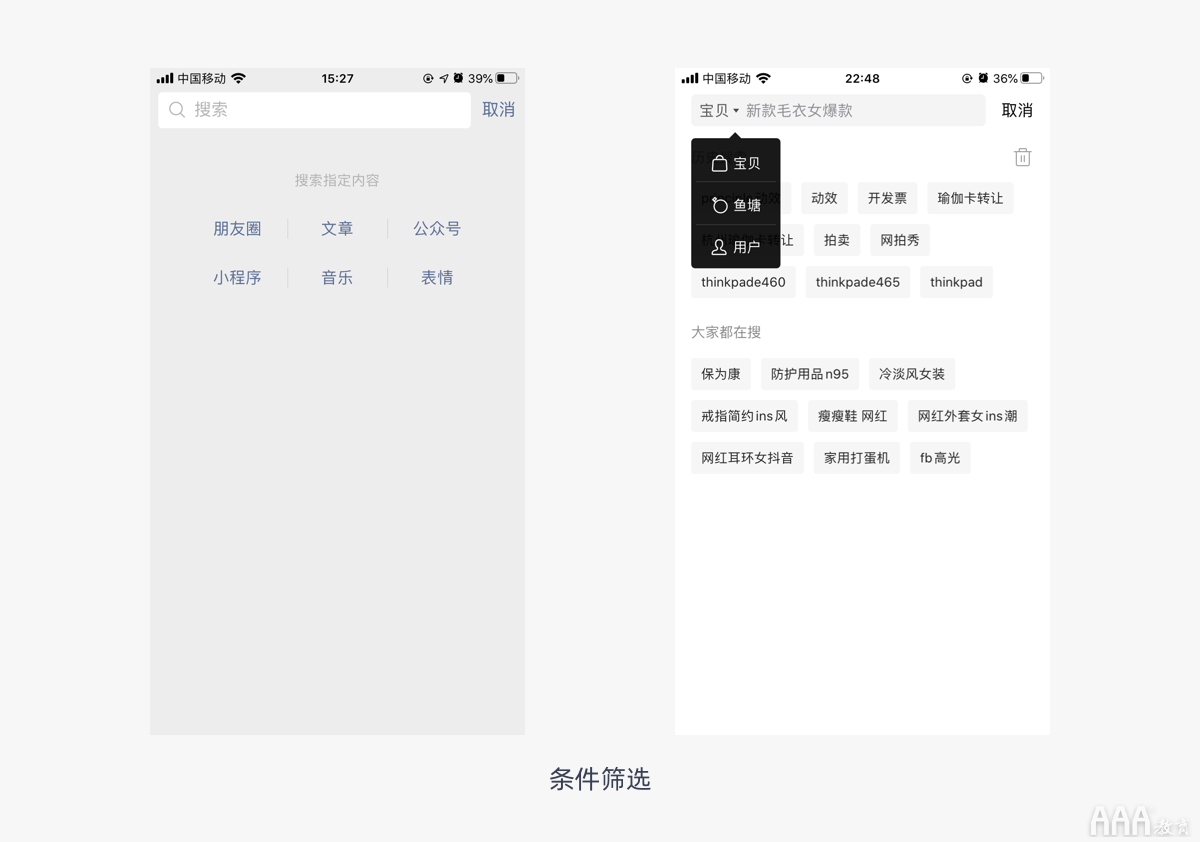This screenshot has height=842, width=1200.
Task: Tap the 网红外套女ins潮 trending tag
Action: (967, 416)
